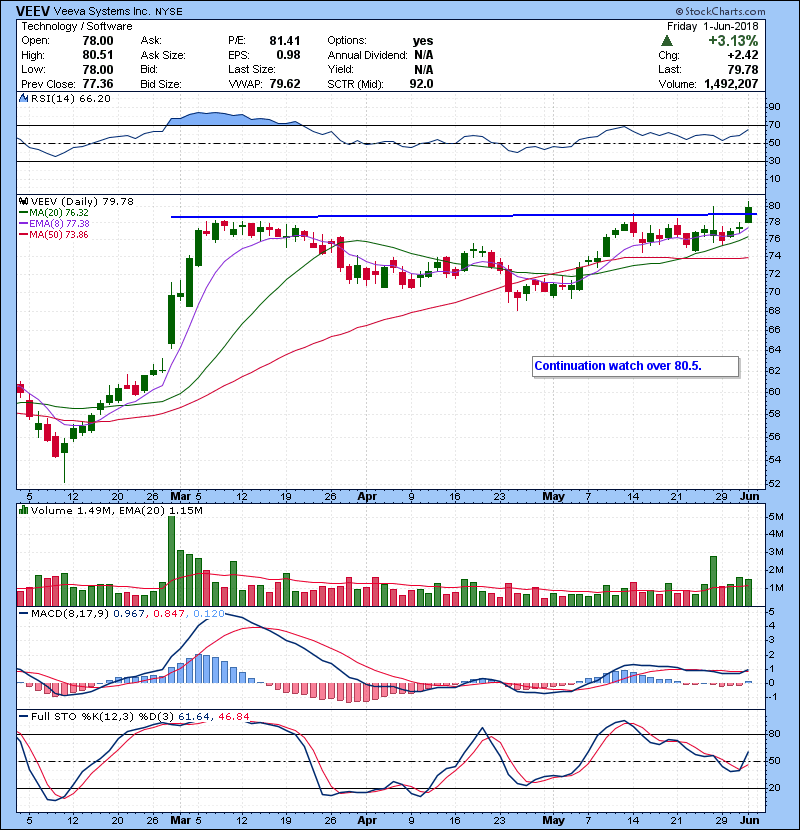The height and width of the screenshot is (830, 800).
Task: Click the Continuation watch over 80.5 annotation
Action: [635, 366]
